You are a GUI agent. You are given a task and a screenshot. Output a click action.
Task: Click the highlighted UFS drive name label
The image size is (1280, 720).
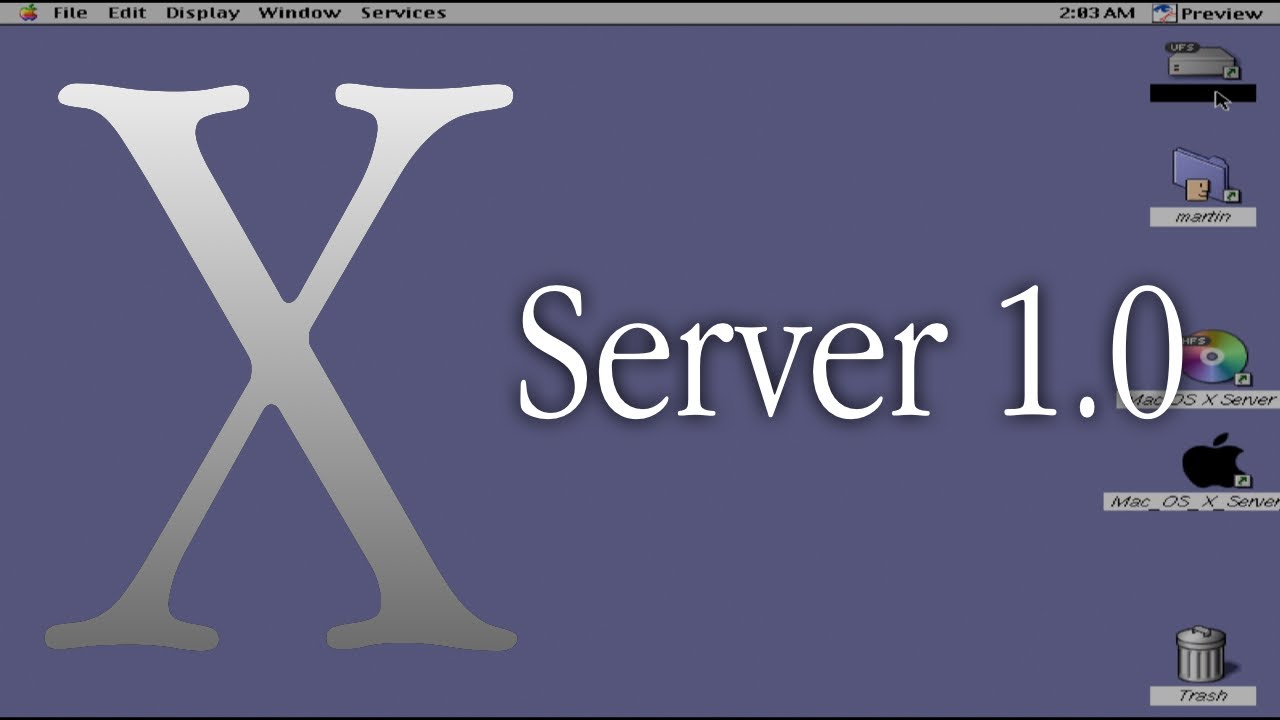coord(1203,94)
